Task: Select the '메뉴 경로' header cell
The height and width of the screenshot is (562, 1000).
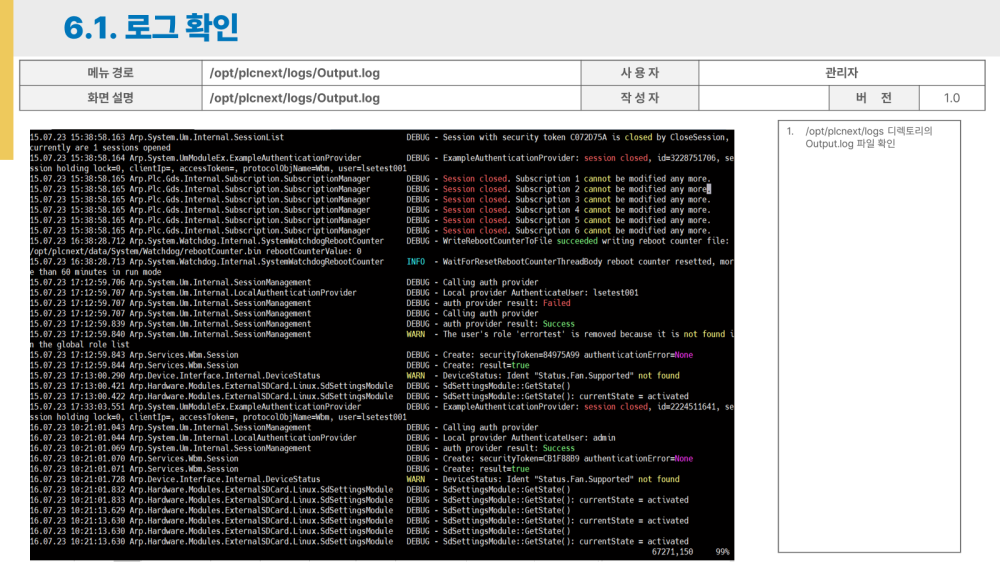Action: coord(110,73)
